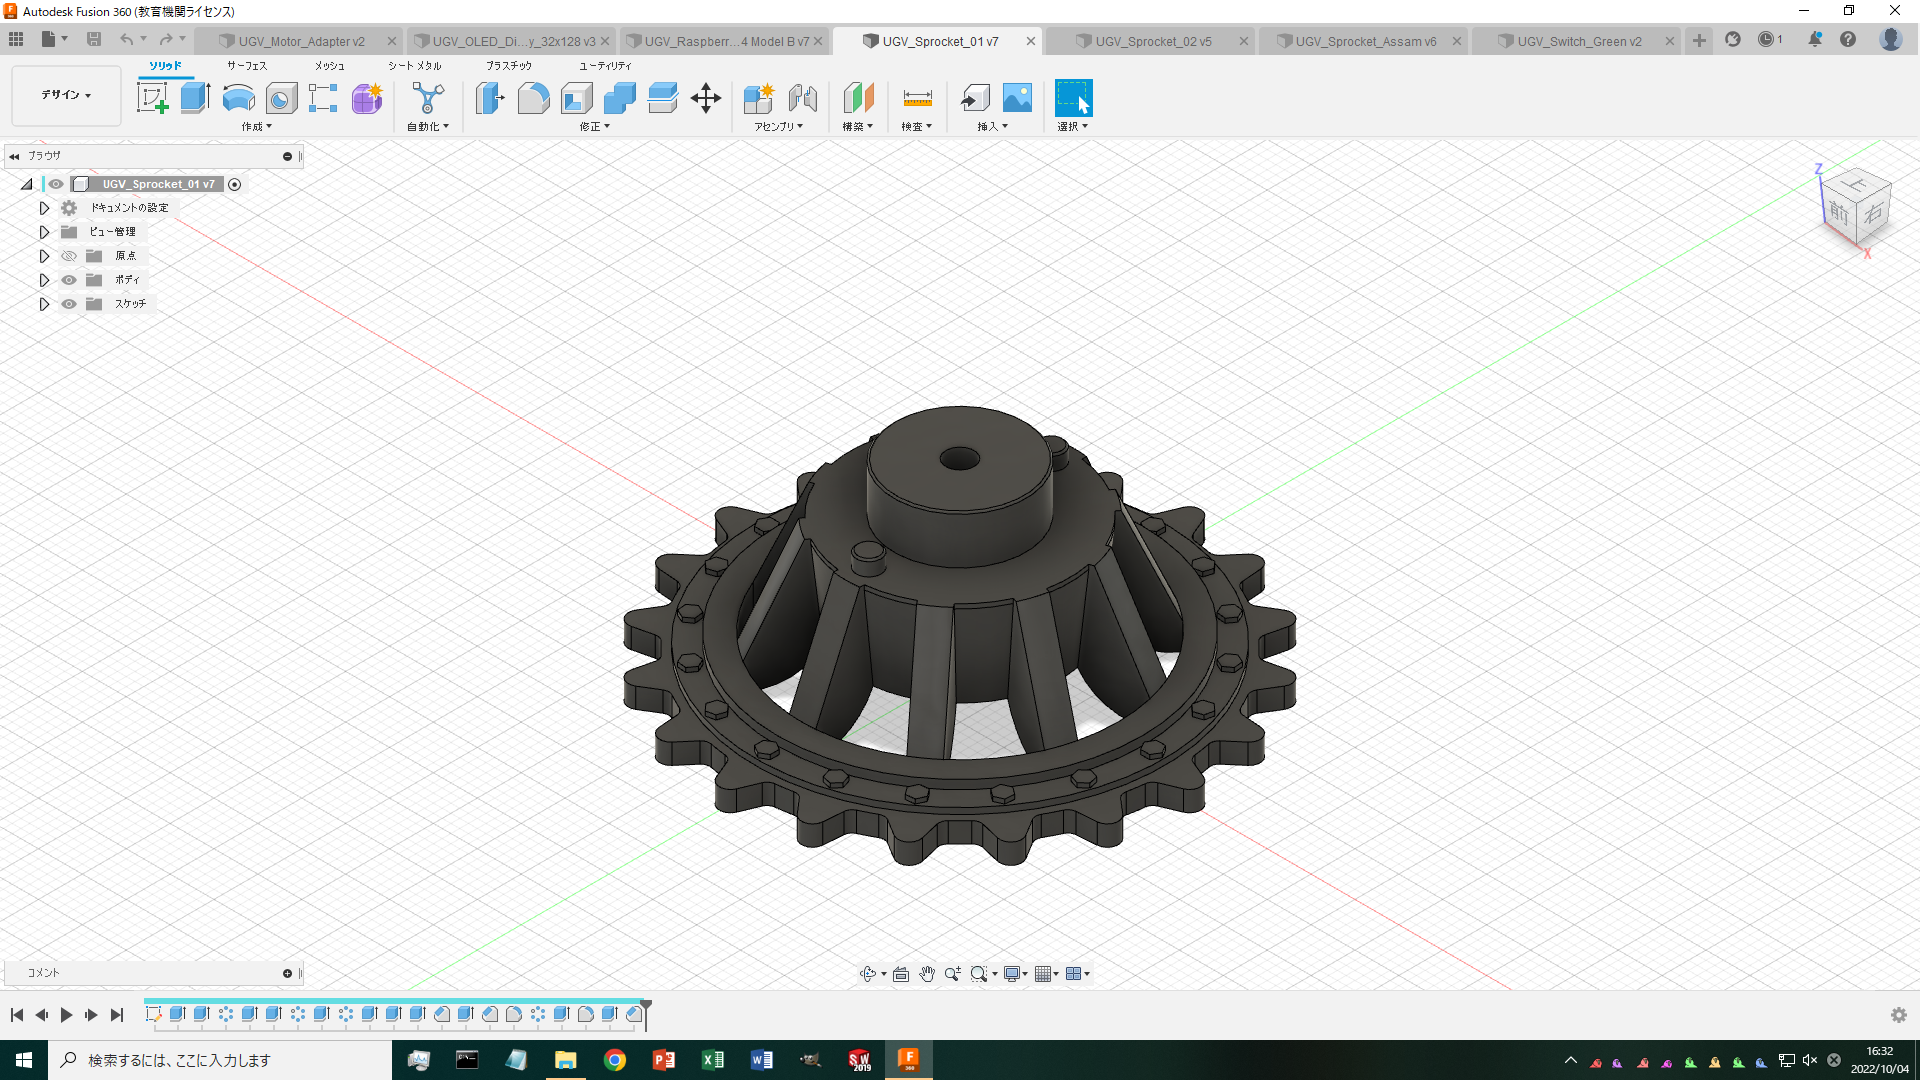The width and height of the screenshot is (1920, 1080).
Task: Show the hidden 原点 folder
Action: coord(69,256)
